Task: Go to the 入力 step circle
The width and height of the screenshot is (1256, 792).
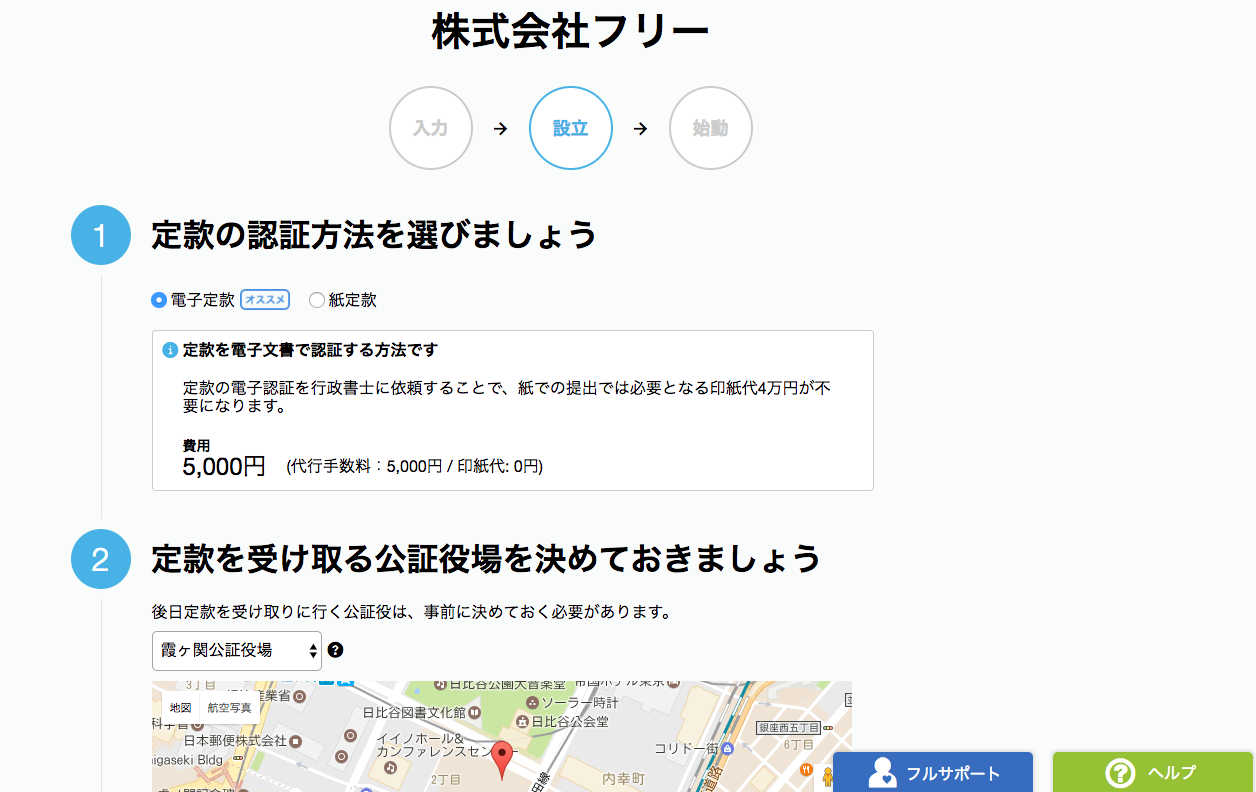Action: 431,128
